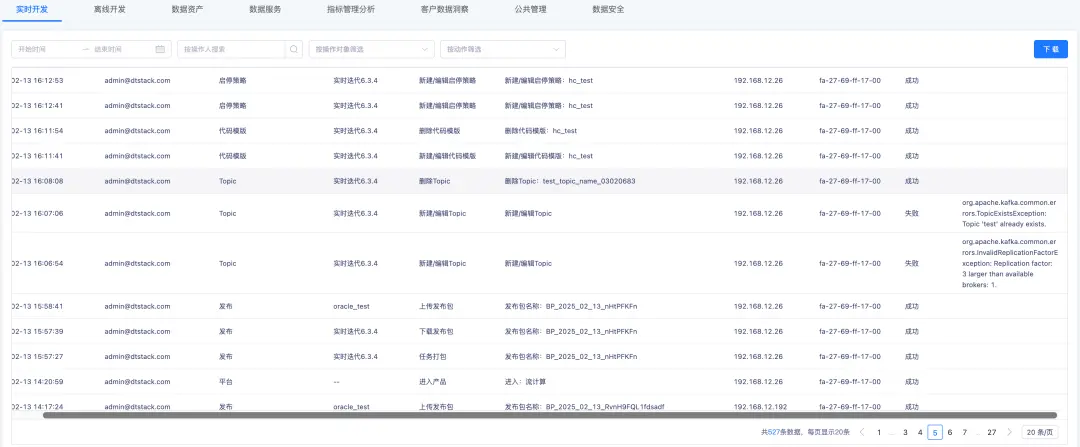The image size is (1080, 447).
Task: Jump to page 3
Action: pyautogui.click(x=905, y=433)
